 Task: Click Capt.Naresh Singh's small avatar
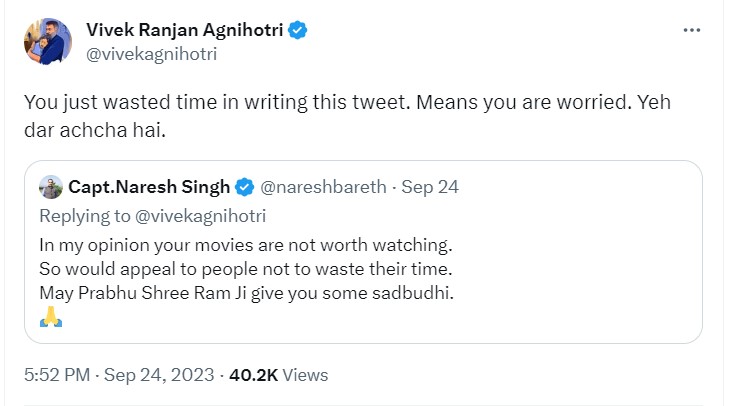pos(51,186)
